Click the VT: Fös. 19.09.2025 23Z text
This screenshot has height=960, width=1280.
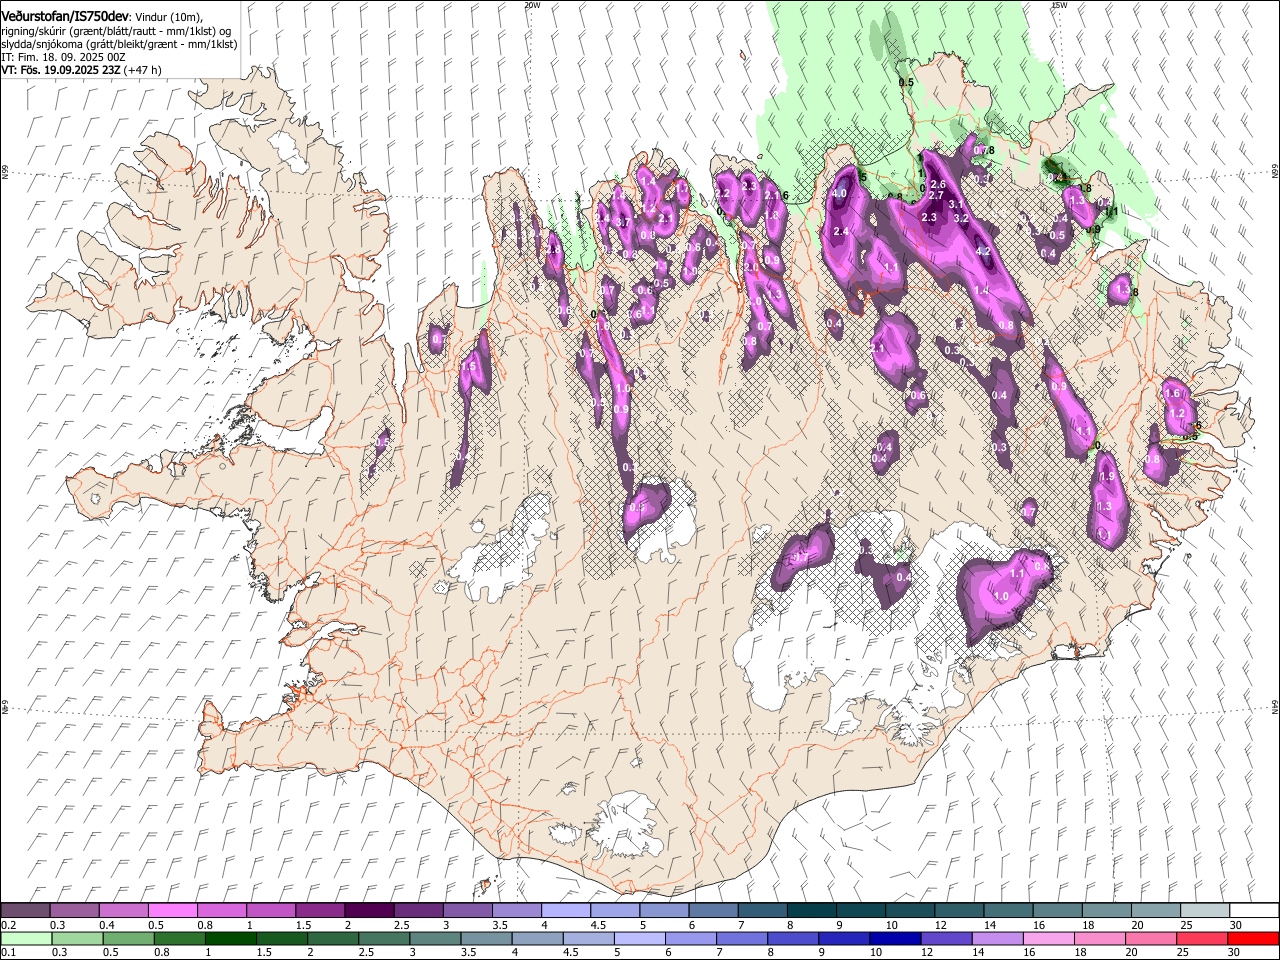60,70
